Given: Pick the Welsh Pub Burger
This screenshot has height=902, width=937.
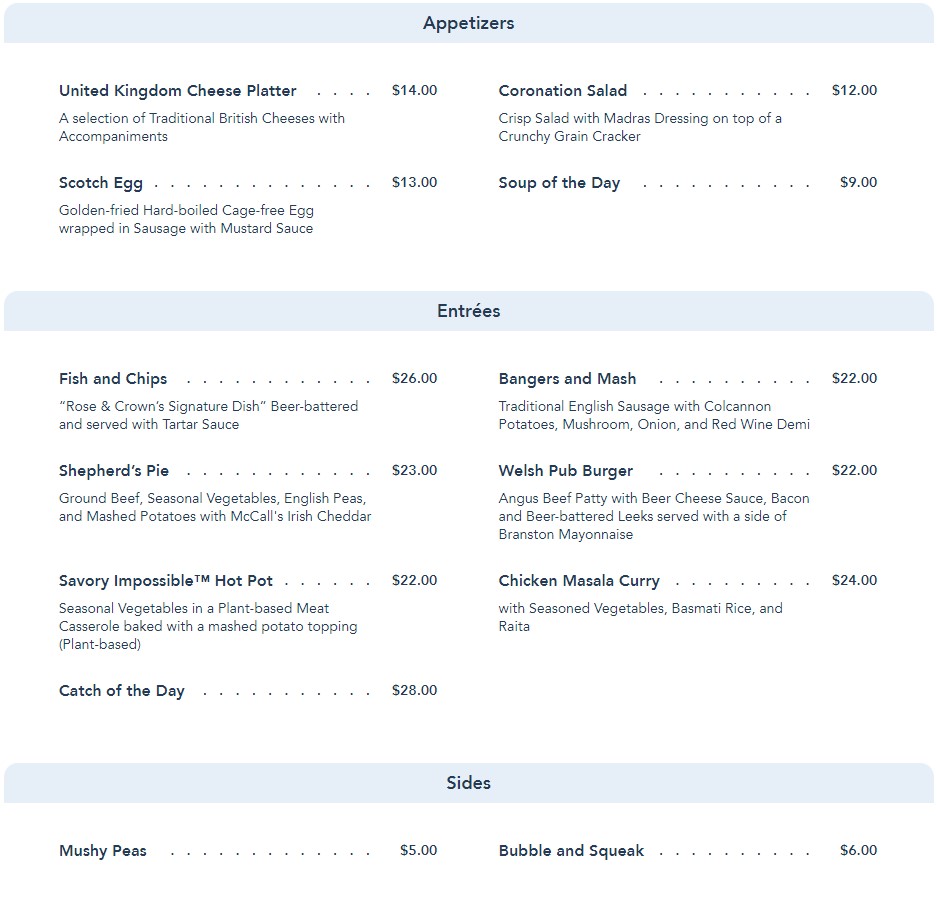Looking at the screenshot, I should 566,471.
